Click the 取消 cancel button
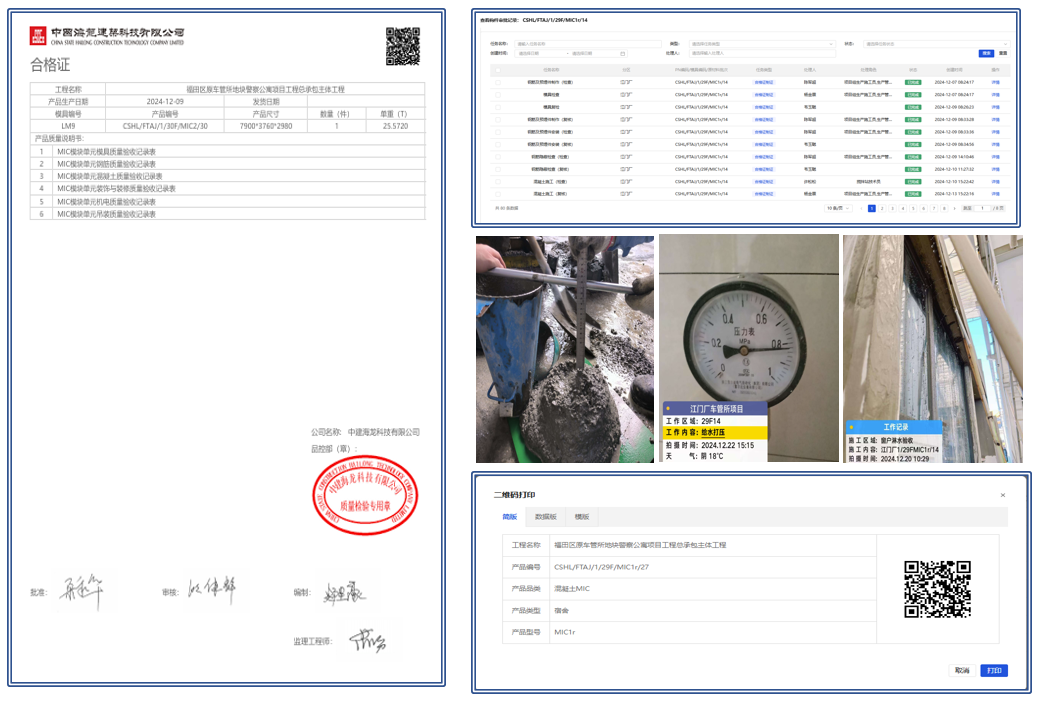Image resolution: width=1037 pixels, height=705 pixels. coord(962,671)
